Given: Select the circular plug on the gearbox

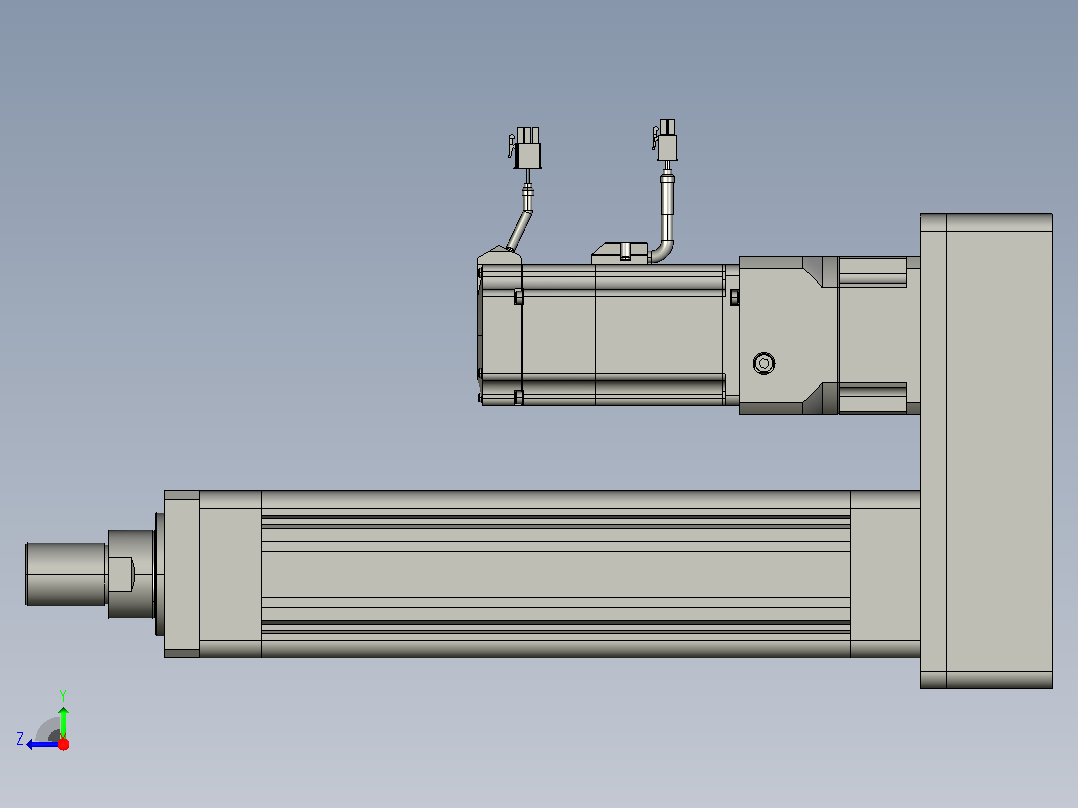Looking at the screenshot, I should pos(764,363).
